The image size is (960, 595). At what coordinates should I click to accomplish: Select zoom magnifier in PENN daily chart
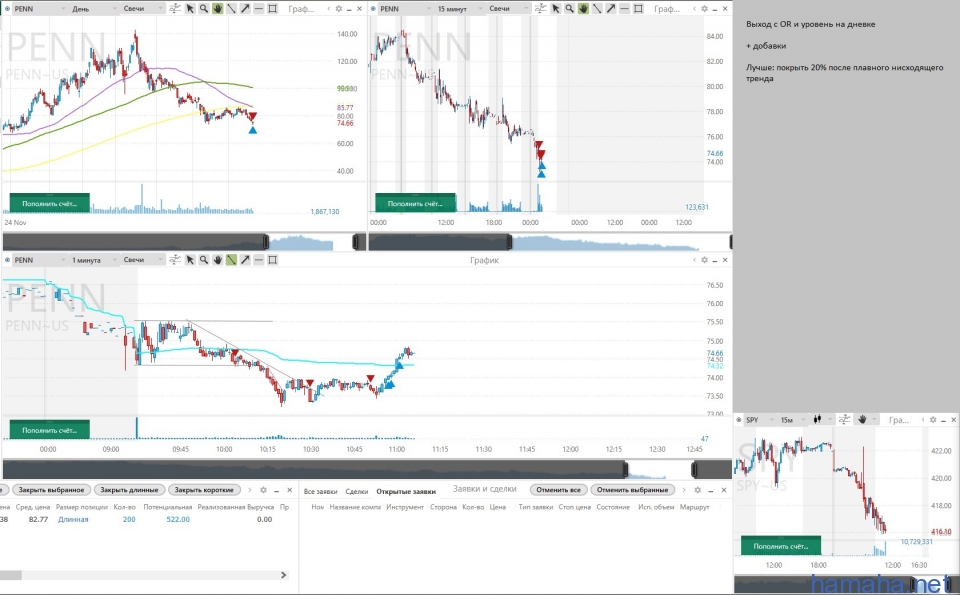coord(204,9)
